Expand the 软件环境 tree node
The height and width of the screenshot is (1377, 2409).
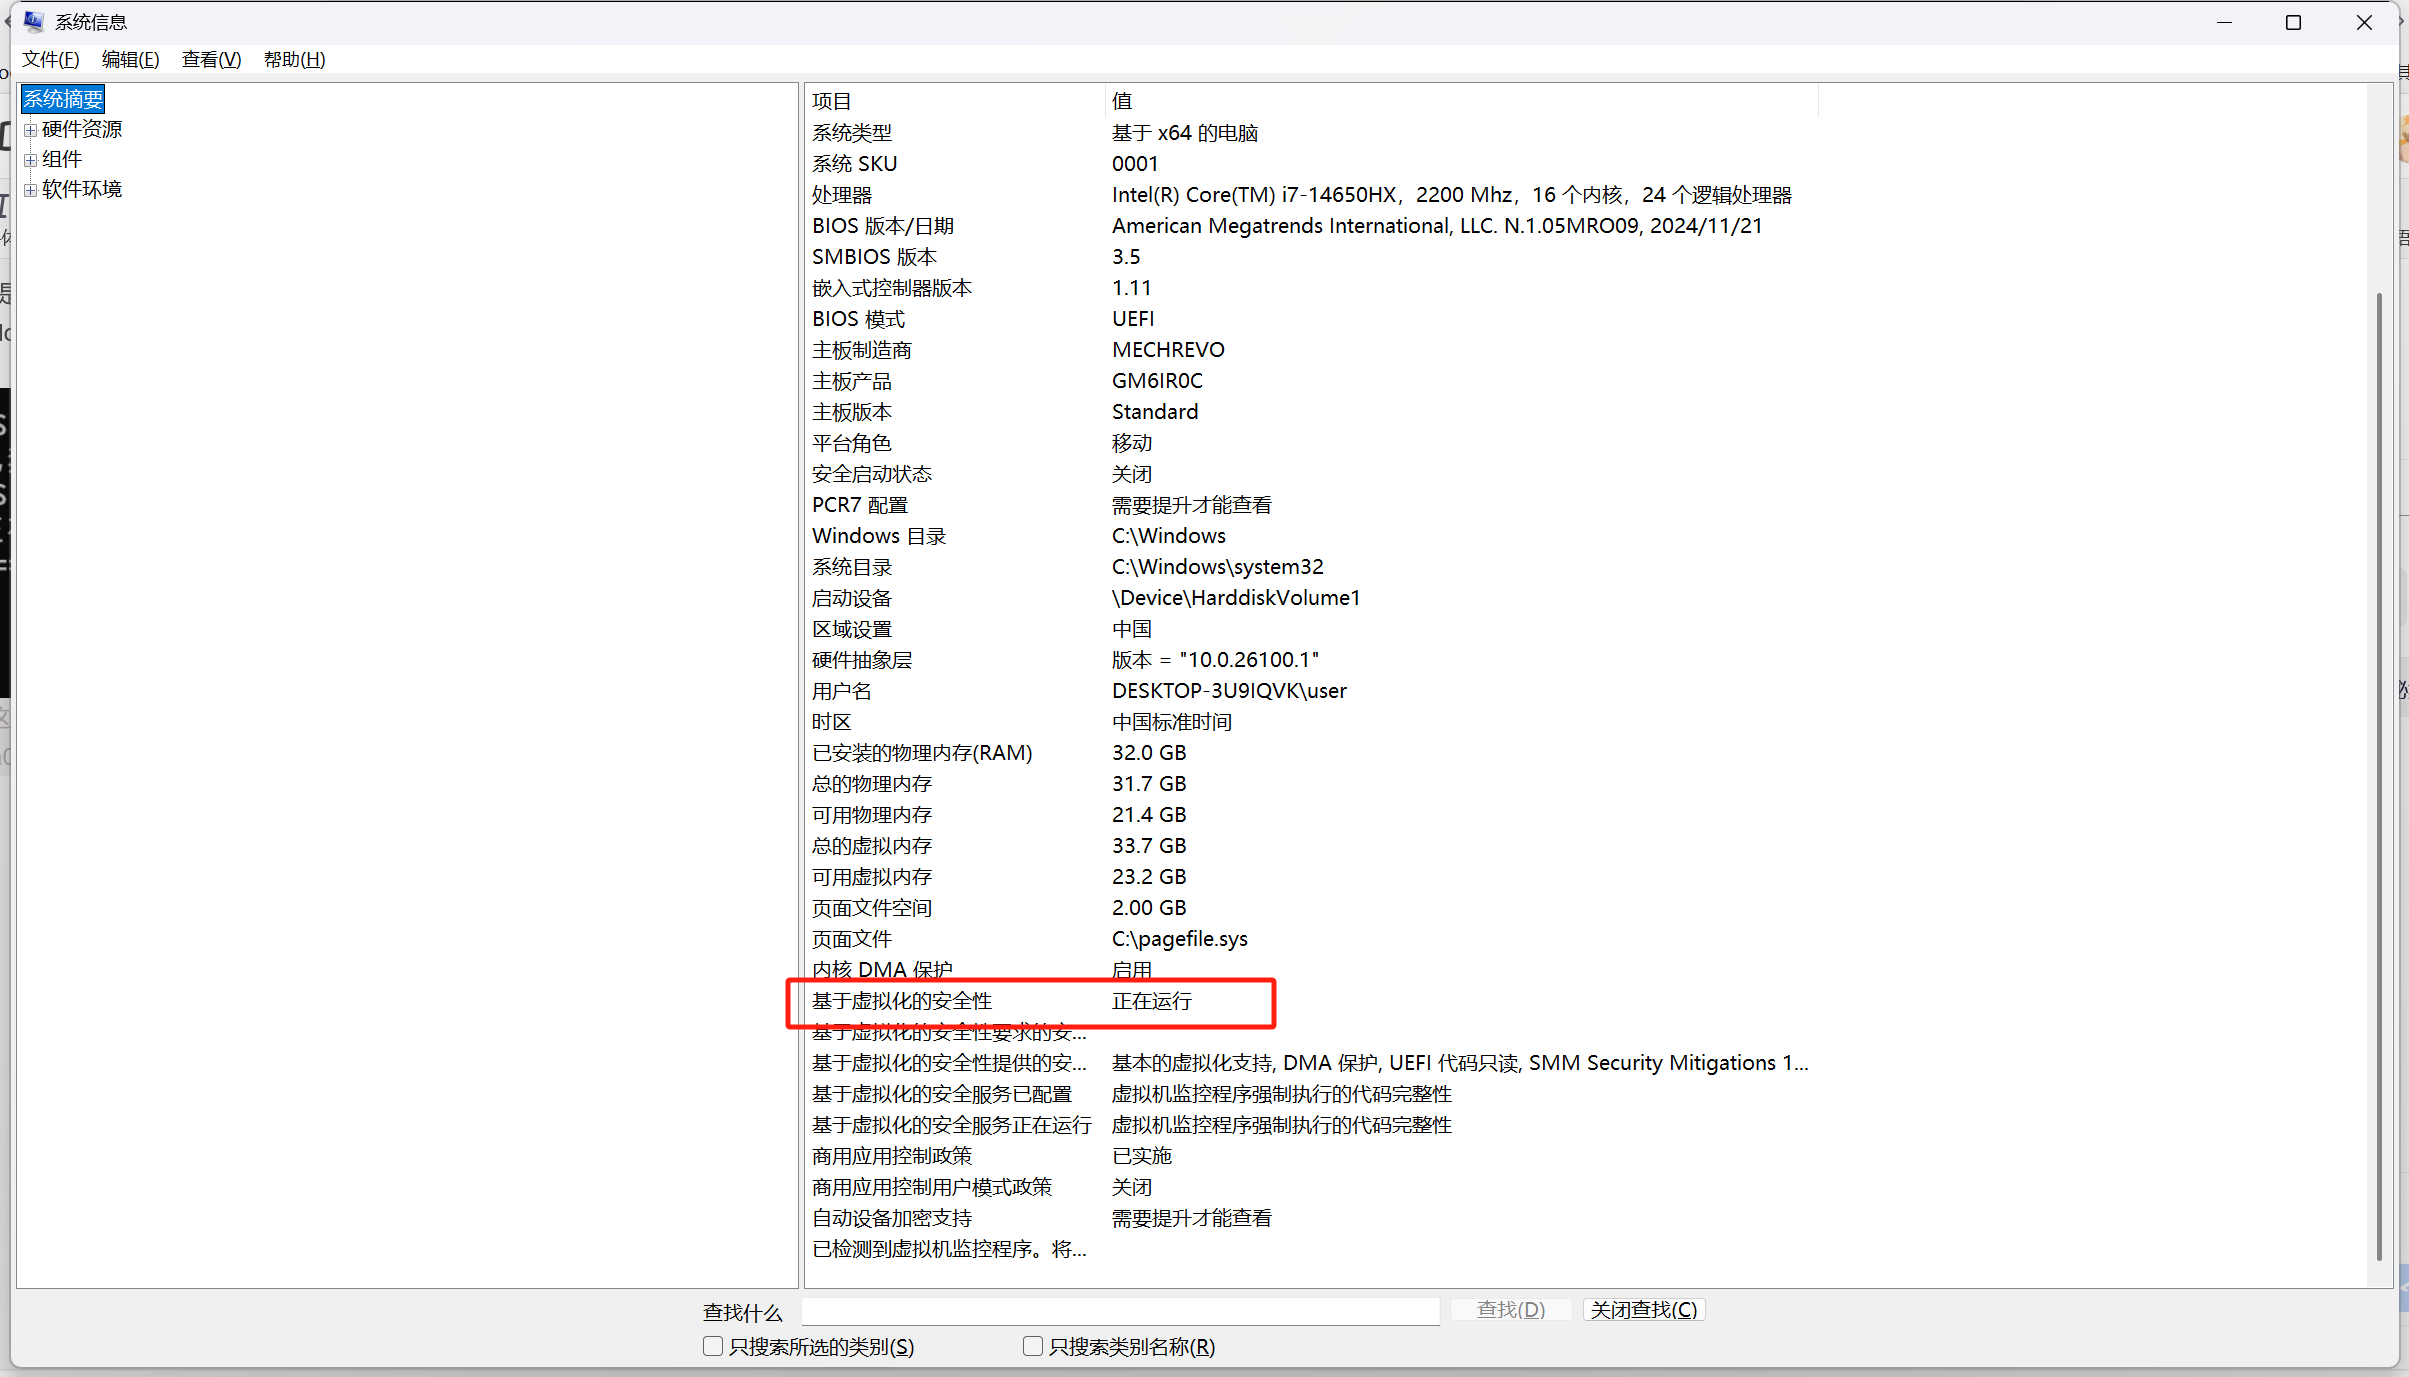pyautogui.click(x=30, y=190)
